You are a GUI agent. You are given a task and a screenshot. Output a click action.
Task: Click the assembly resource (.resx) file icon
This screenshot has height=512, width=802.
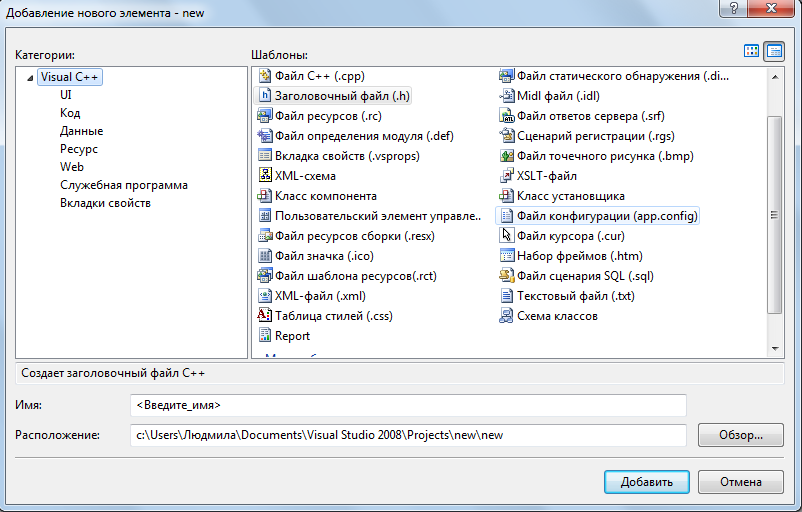264,236
